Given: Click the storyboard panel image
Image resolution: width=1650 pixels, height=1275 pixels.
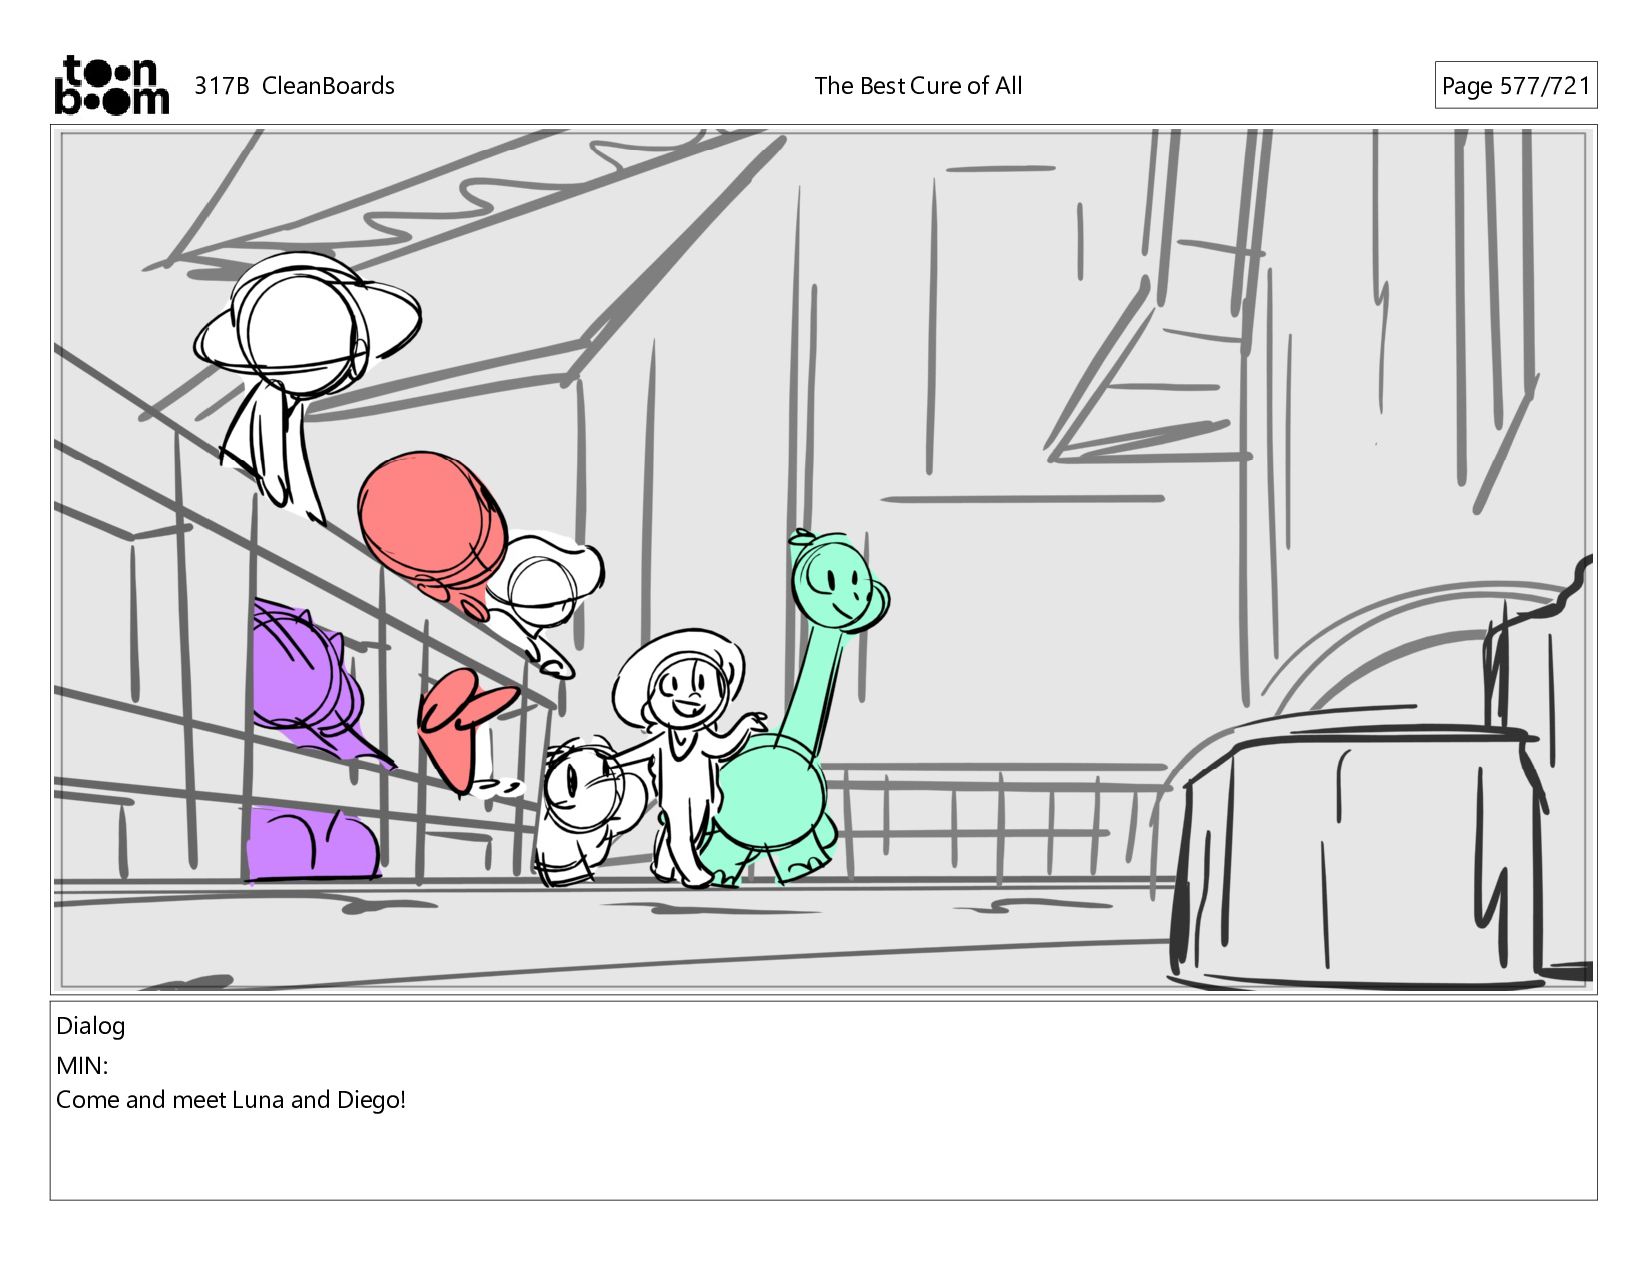Looking at the screenshot, I should click(823, 559).
